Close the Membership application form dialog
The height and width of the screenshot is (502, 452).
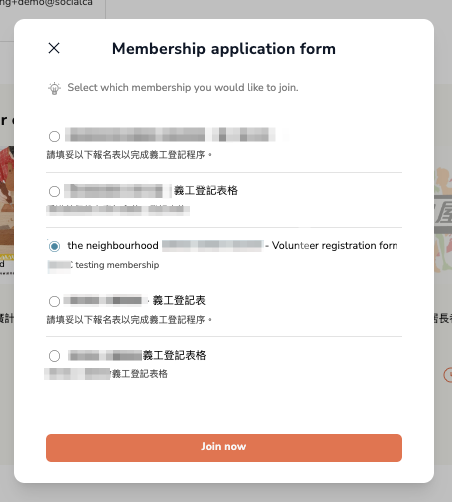54,48
